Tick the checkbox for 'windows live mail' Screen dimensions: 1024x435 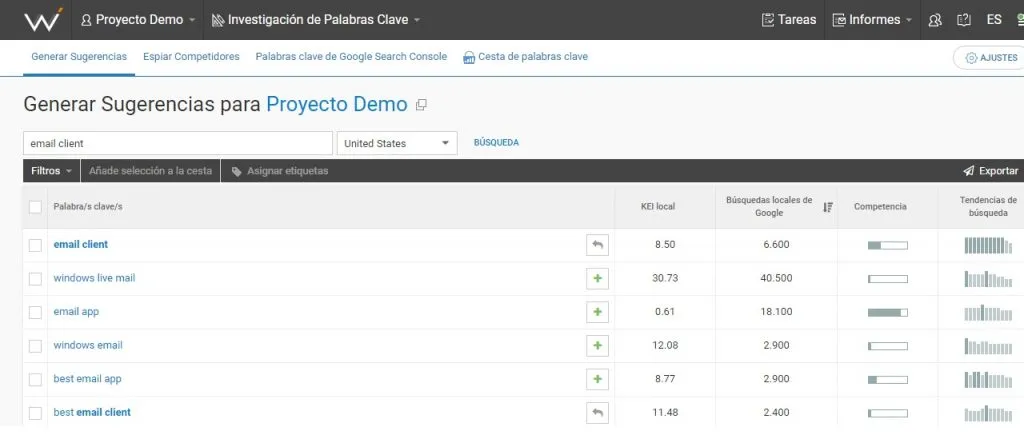tap(35, 278)
